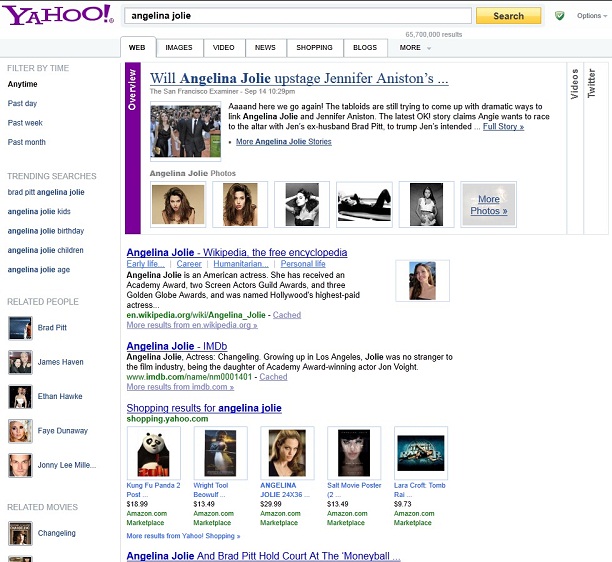Viewport: 612px width, 562px height.
Task: Click Jonny Lee Miller's thumbnail photo
Action: pyautogui.click(x=20, y=465)
